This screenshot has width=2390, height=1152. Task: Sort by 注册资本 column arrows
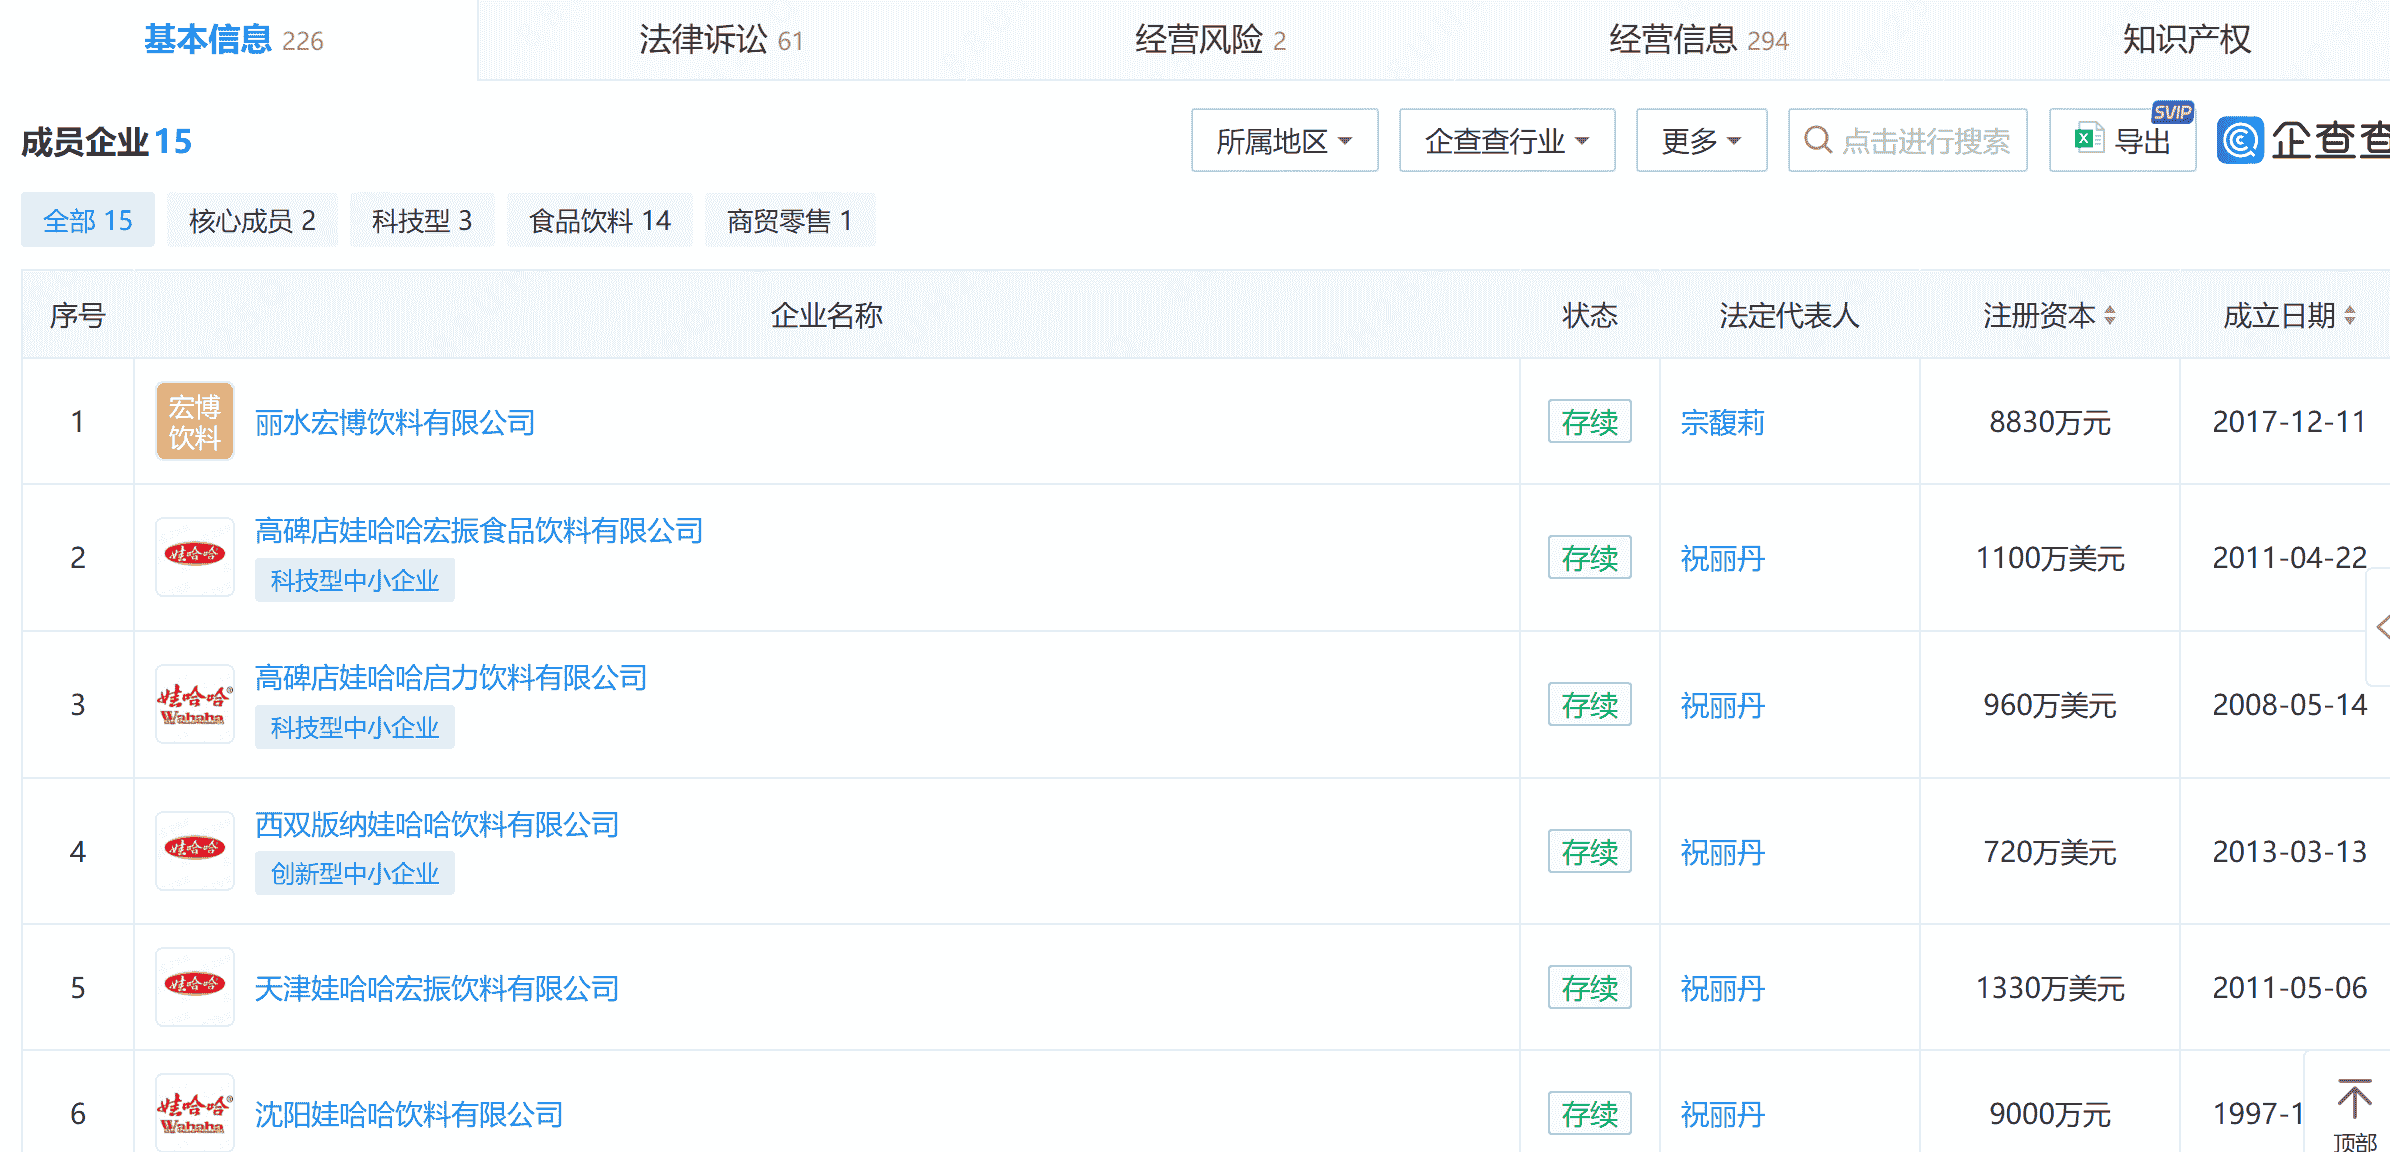2110,316
